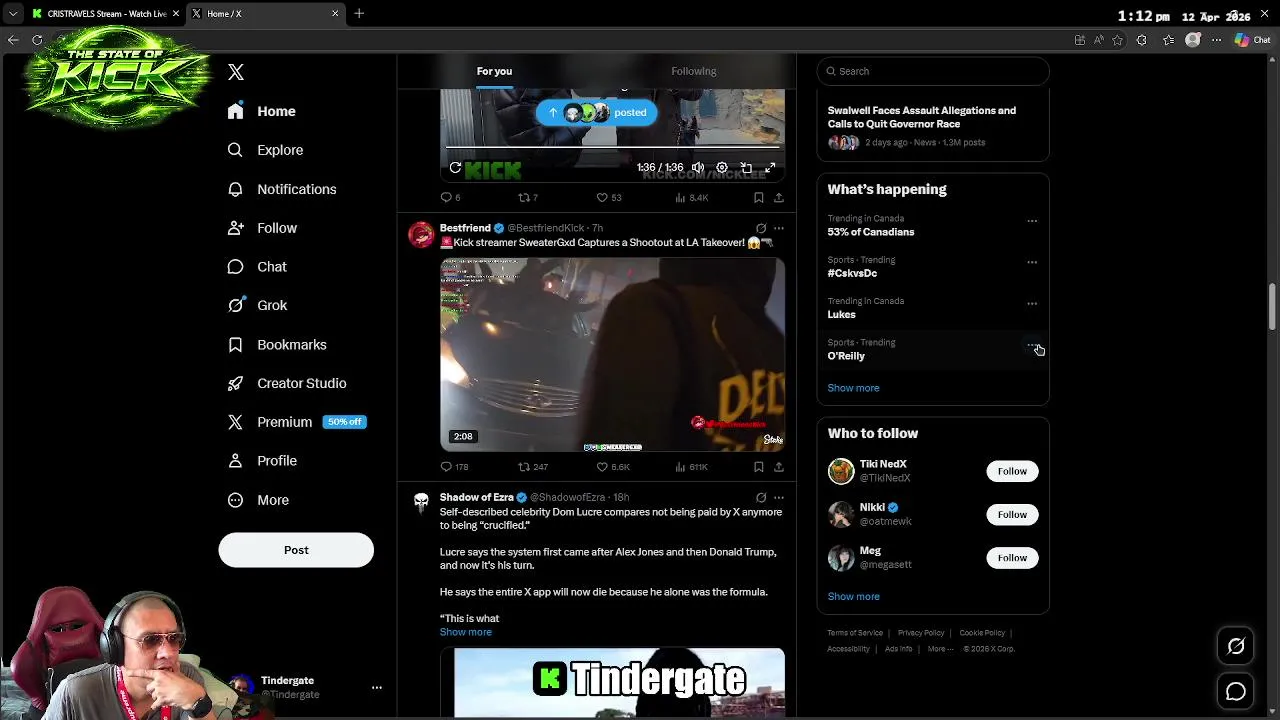Switch to the Following tab
Viewport: 1280px width, 720px height.
(x=693, y=71)
